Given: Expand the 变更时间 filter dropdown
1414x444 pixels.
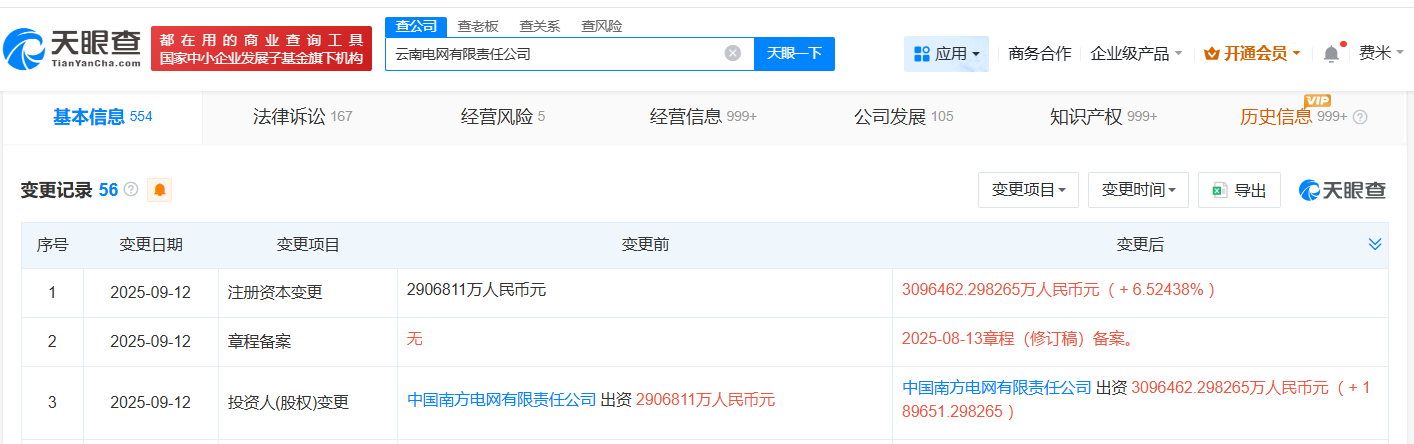Looking at the screenshot, I should pos(1138,190).
